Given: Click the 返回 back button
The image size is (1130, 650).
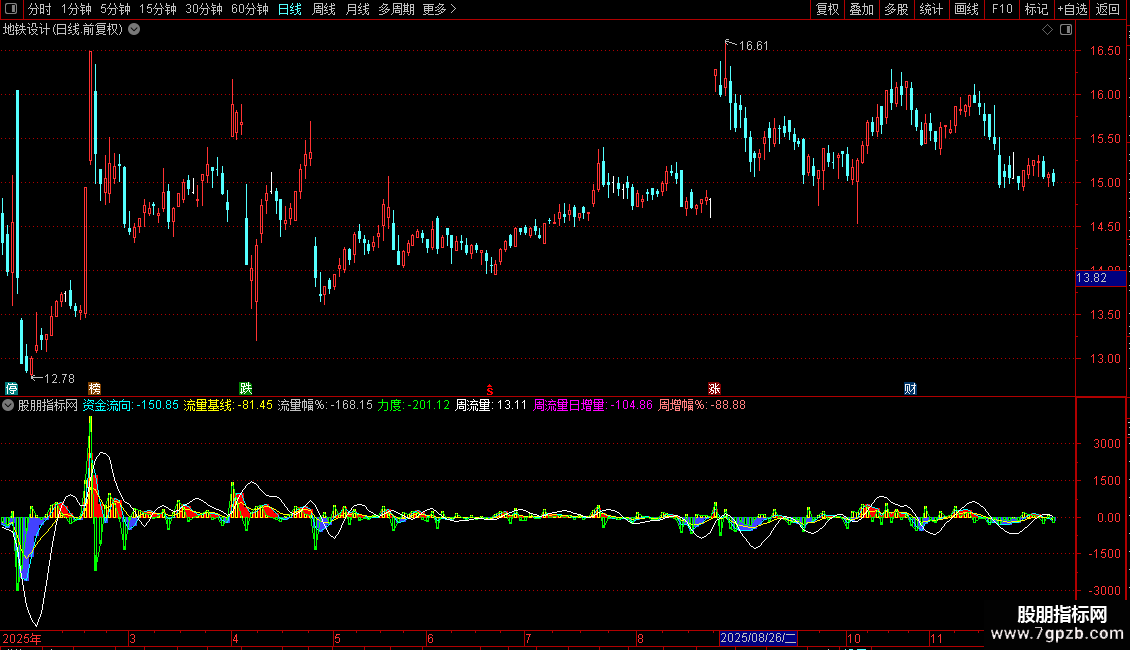Looking at the screenshot, I should coord(1108,9).
